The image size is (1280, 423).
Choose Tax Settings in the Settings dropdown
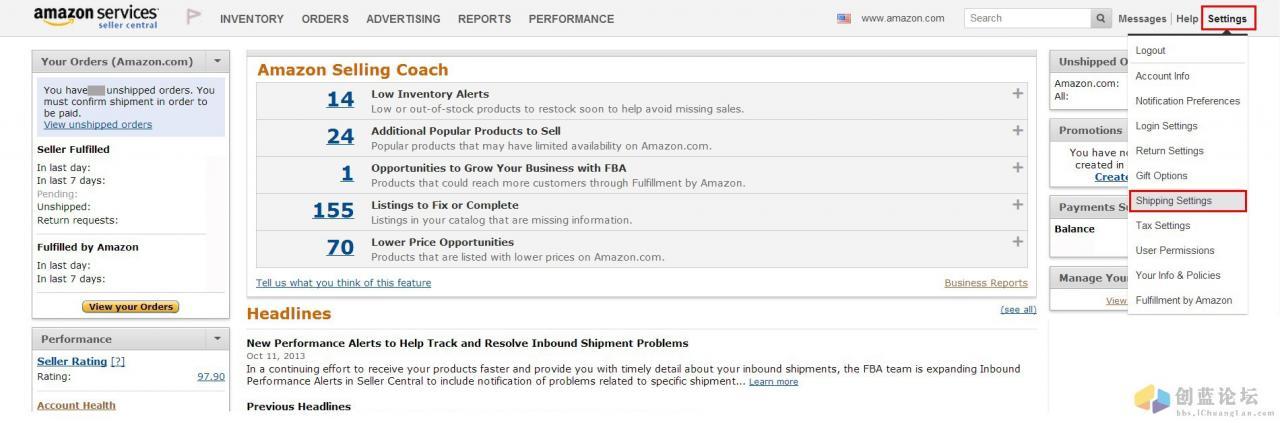(x=1163, y=226)
